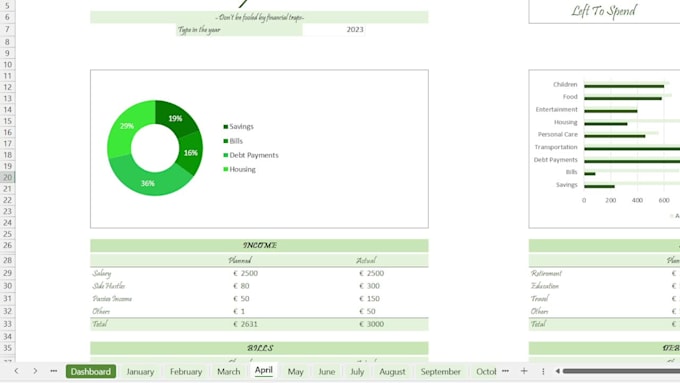Select the BILLS table header

pos(259,348)
